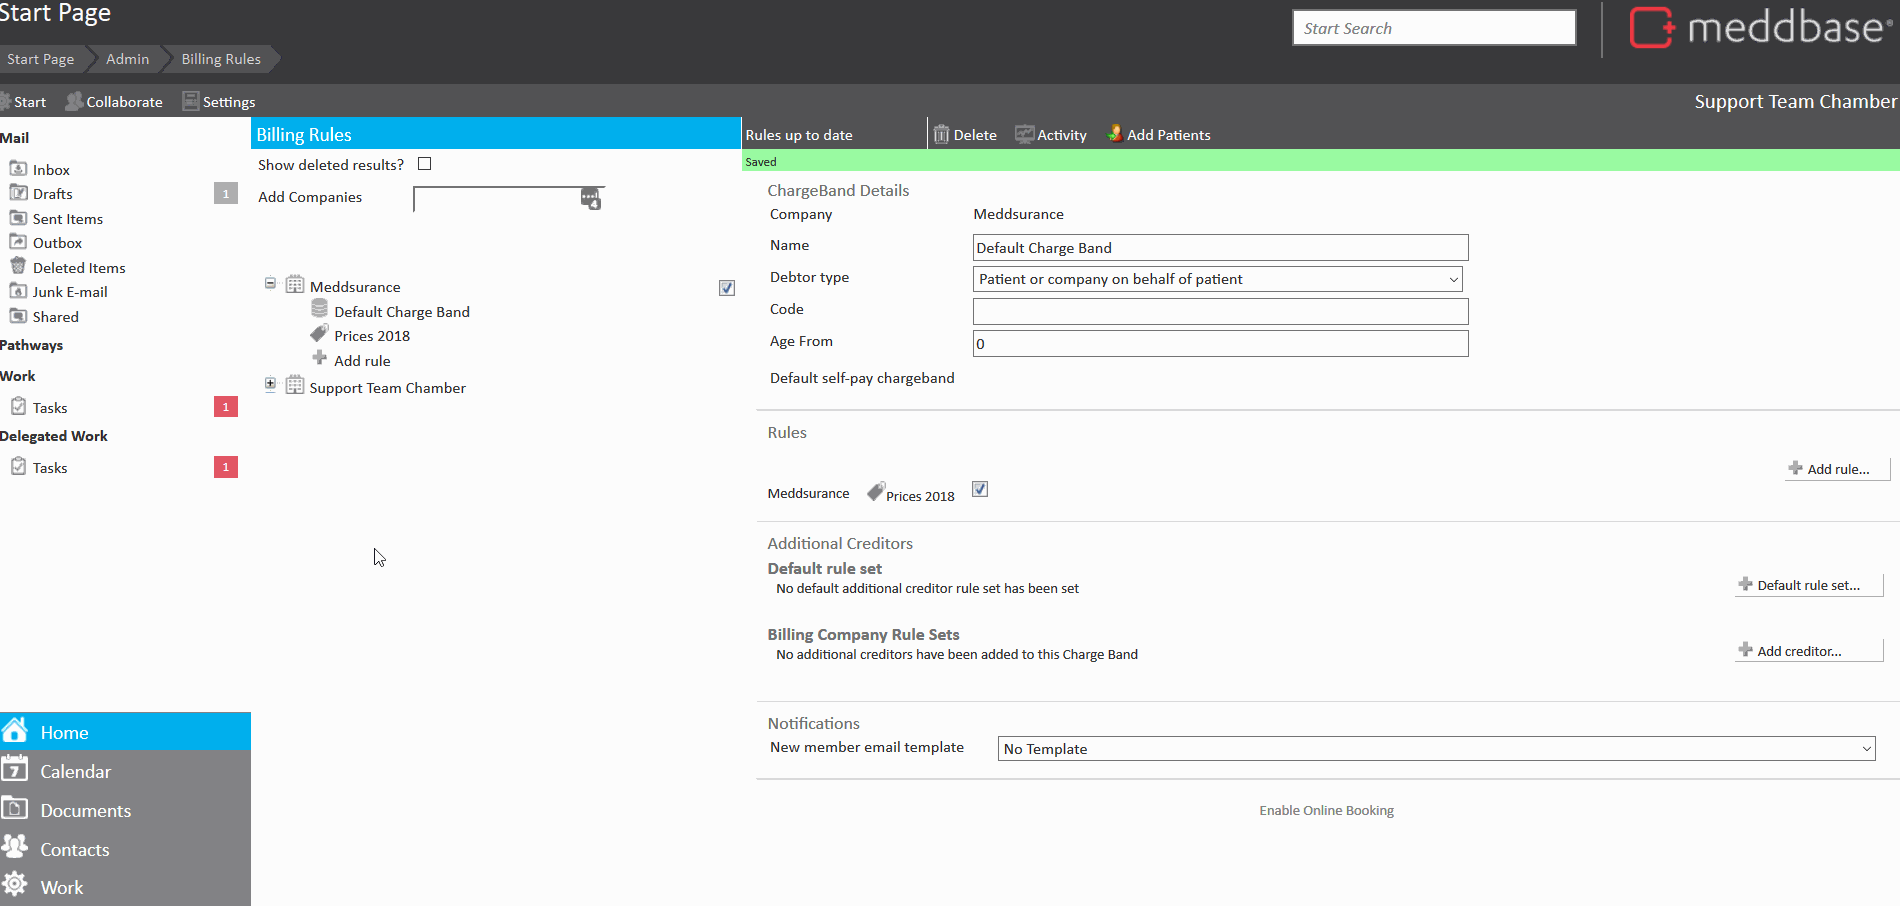
Task: Click the Delete trash icon in toolbar
Action: coord(941,135)
